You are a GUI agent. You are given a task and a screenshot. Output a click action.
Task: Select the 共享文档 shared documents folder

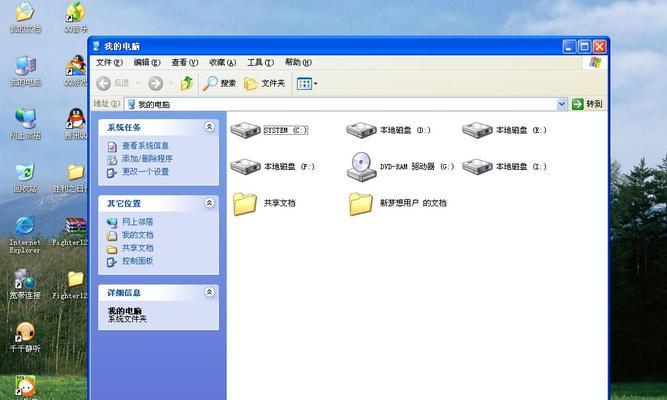(245, 203)
